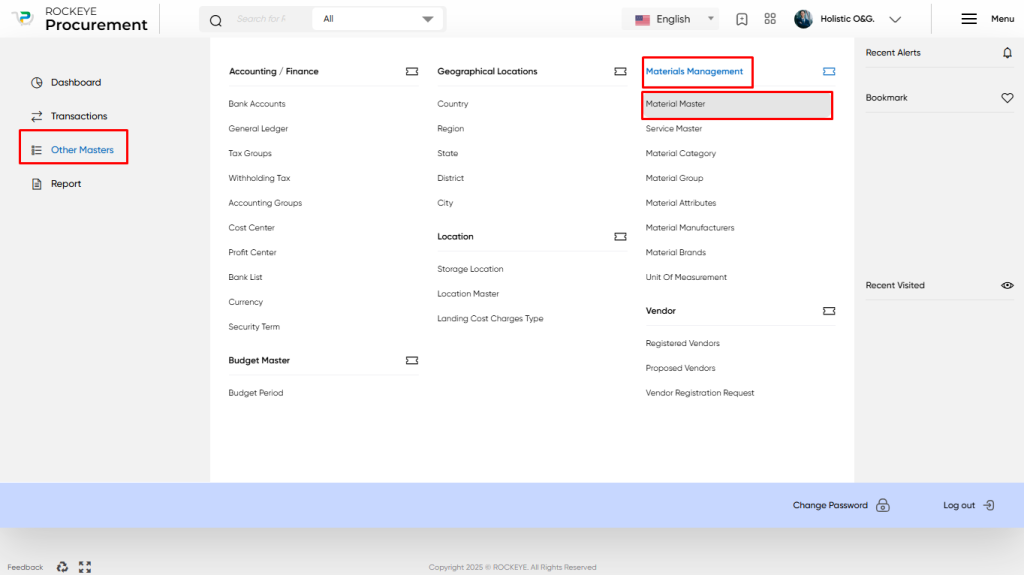Image resolution: width=1024 pixels, height=575 pixels.
Task: Click the Recent Alerts bell icon
Action: pyautogui.click(x=1007, y=53)
